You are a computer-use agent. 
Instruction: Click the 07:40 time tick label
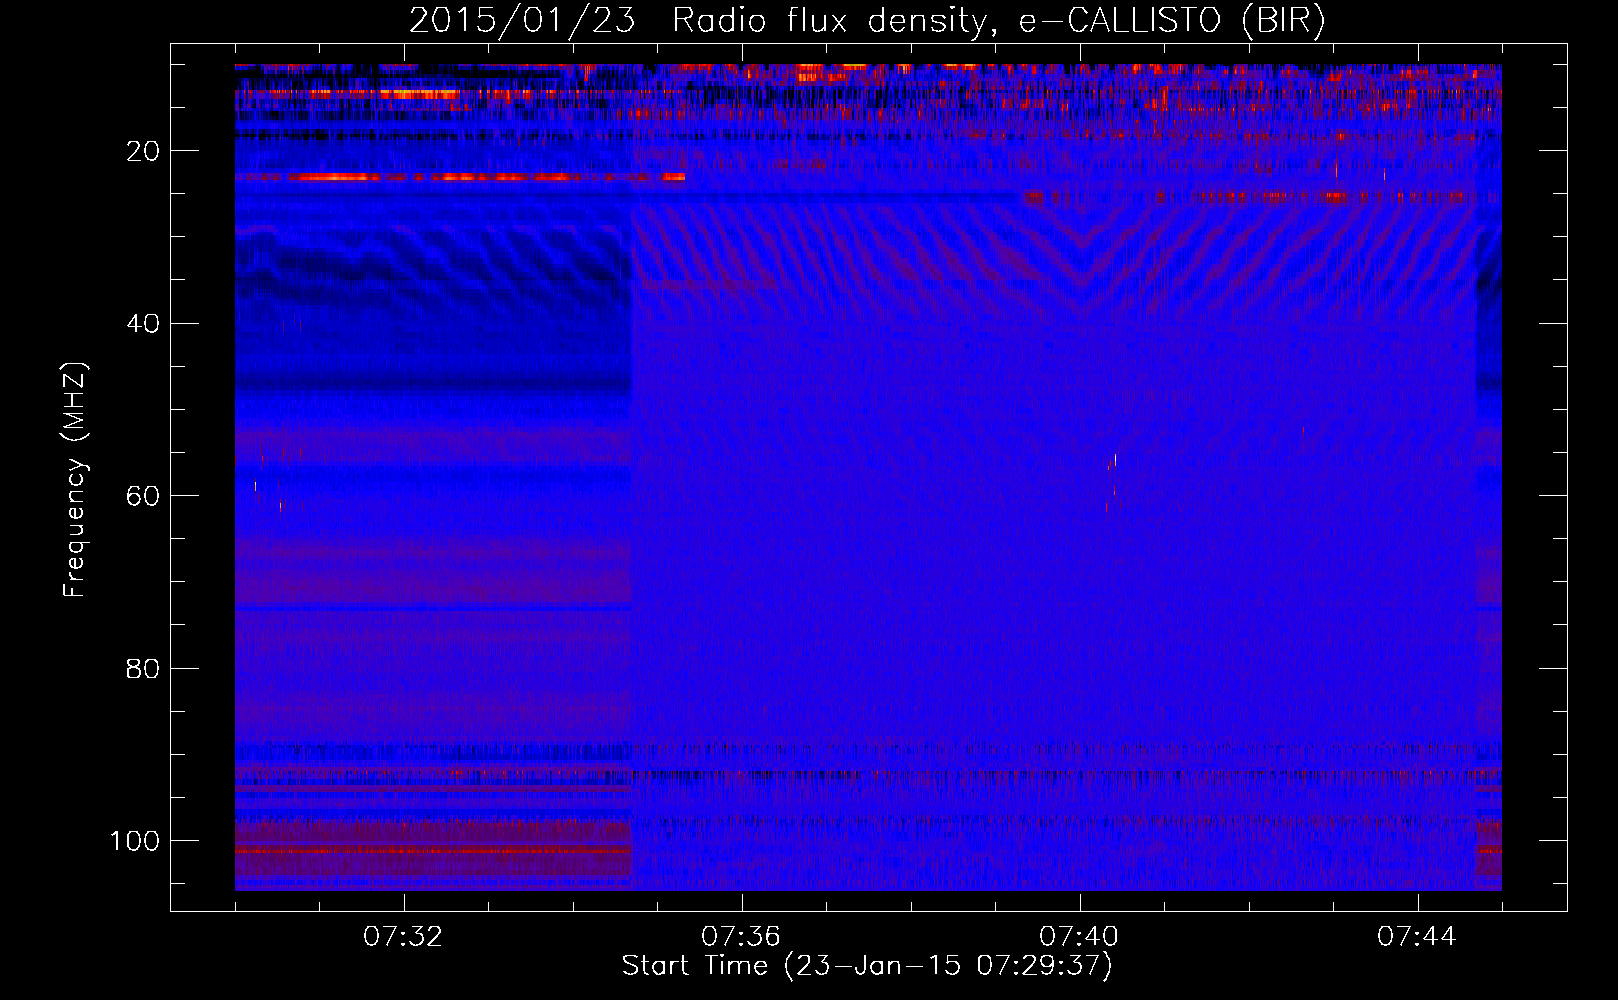tap(1079, 937)
